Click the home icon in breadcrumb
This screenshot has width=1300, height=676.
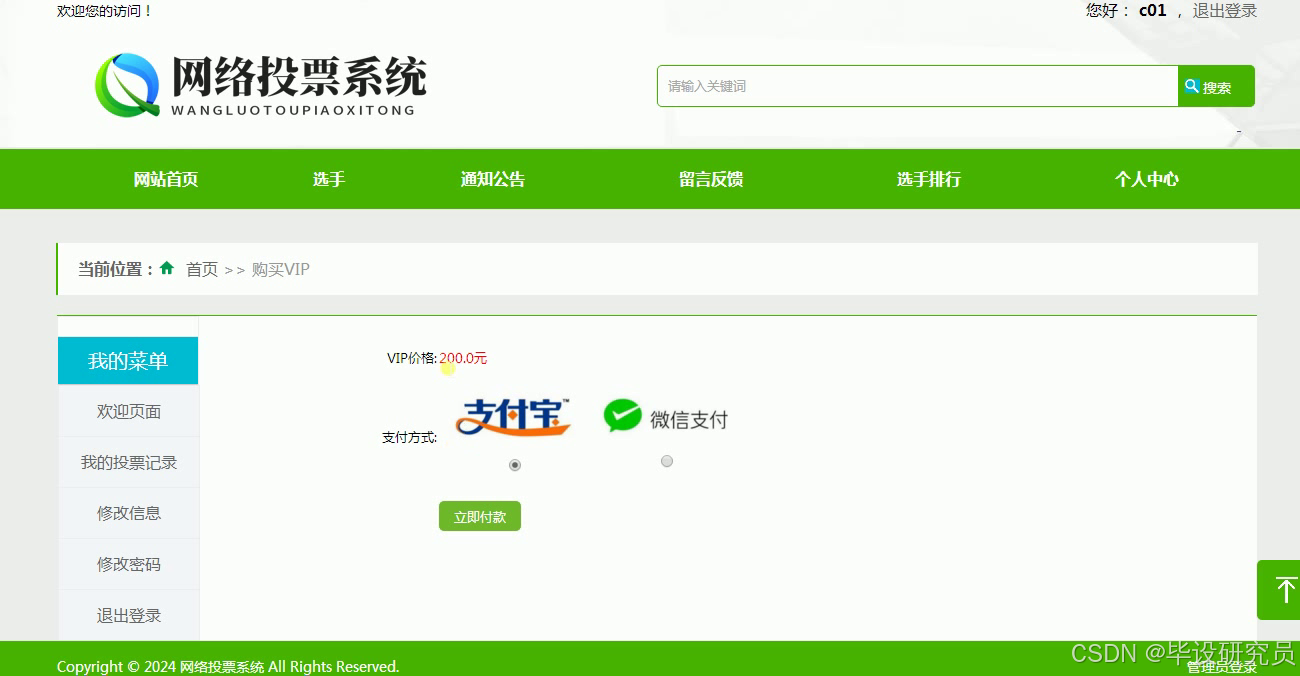pos(167,268)
